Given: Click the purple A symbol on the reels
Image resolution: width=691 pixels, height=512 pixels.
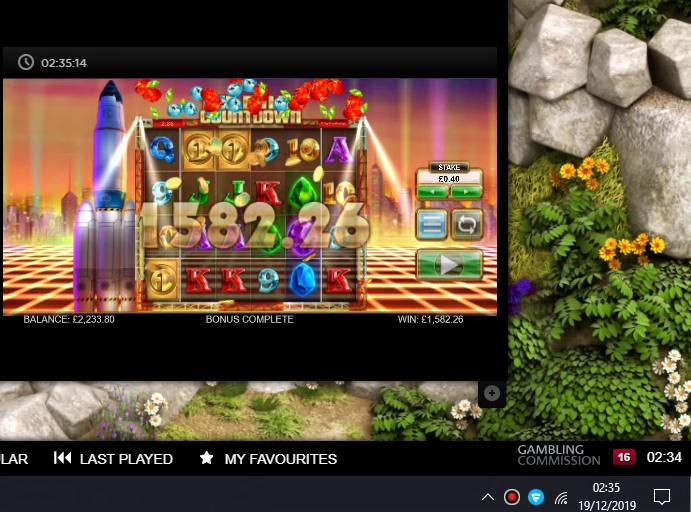Looking at the screenshot, I should pos(338,150).
